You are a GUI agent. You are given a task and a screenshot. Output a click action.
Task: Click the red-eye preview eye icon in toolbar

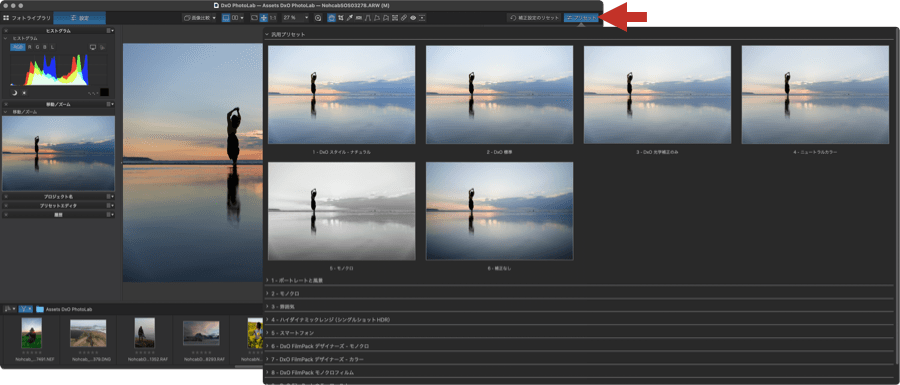coord(413,18)
